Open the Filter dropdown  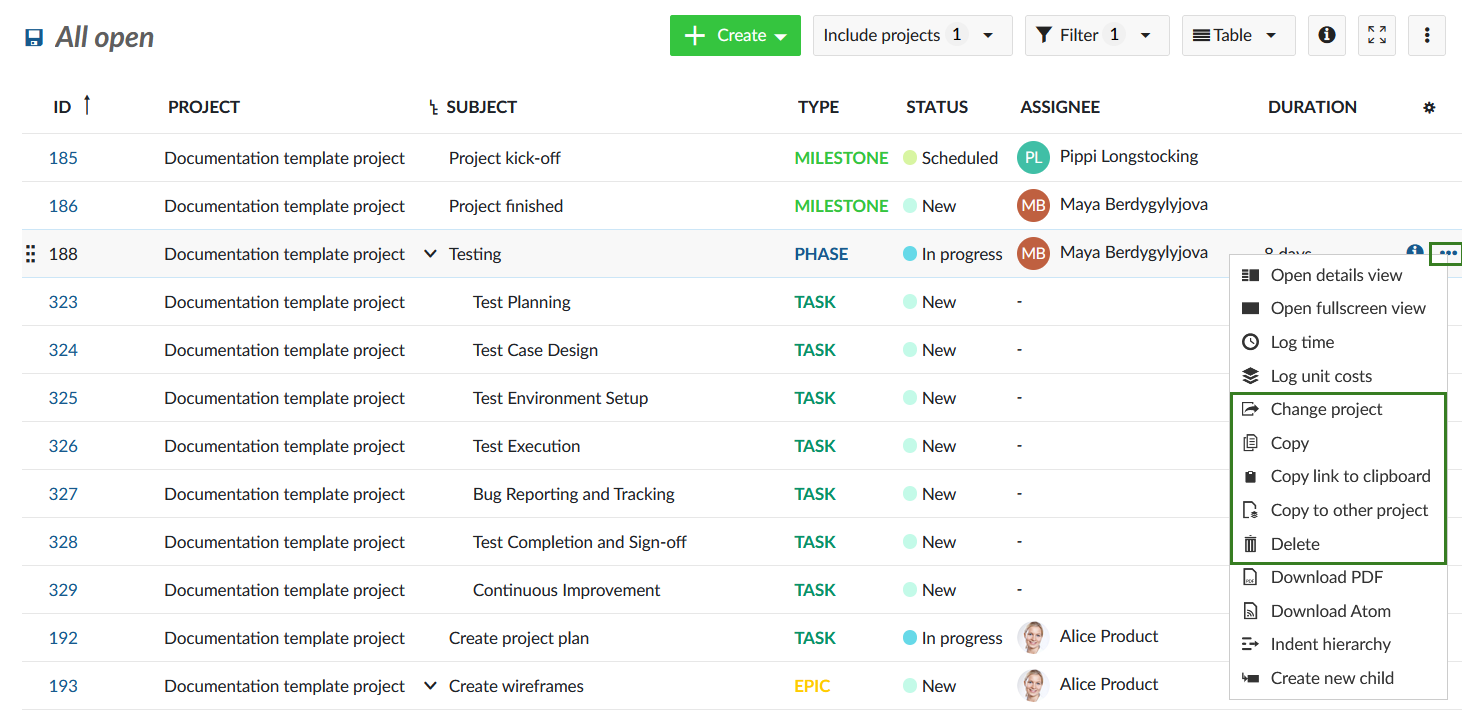(1096, 35)
